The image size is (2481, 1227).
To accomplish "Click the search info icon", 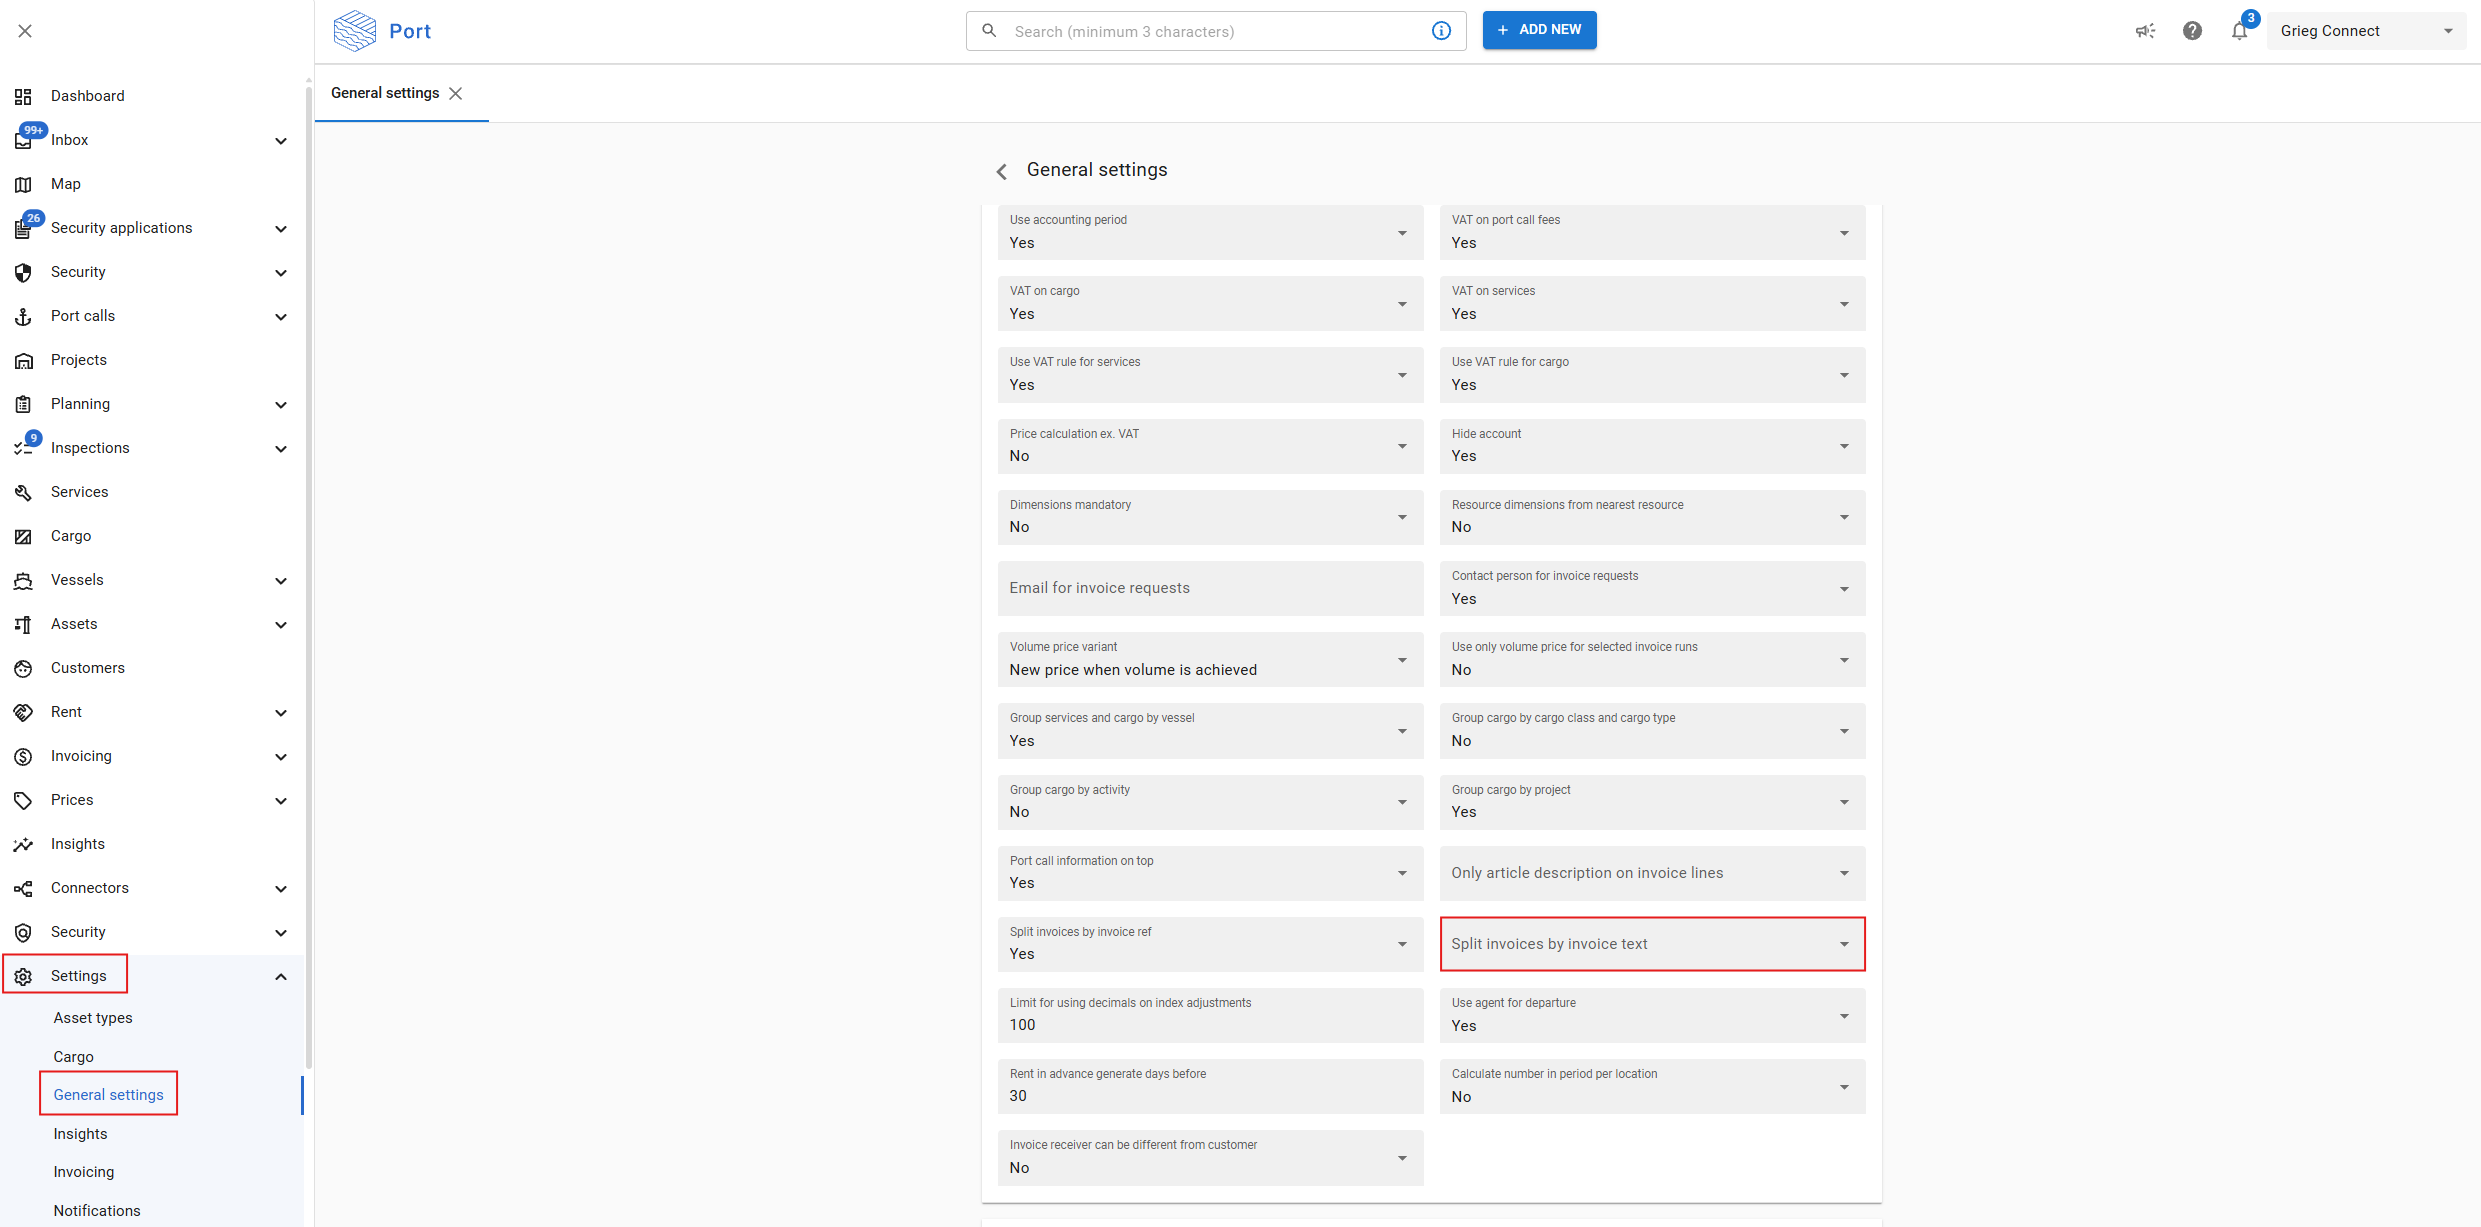I will click(x=1441, y=31).
